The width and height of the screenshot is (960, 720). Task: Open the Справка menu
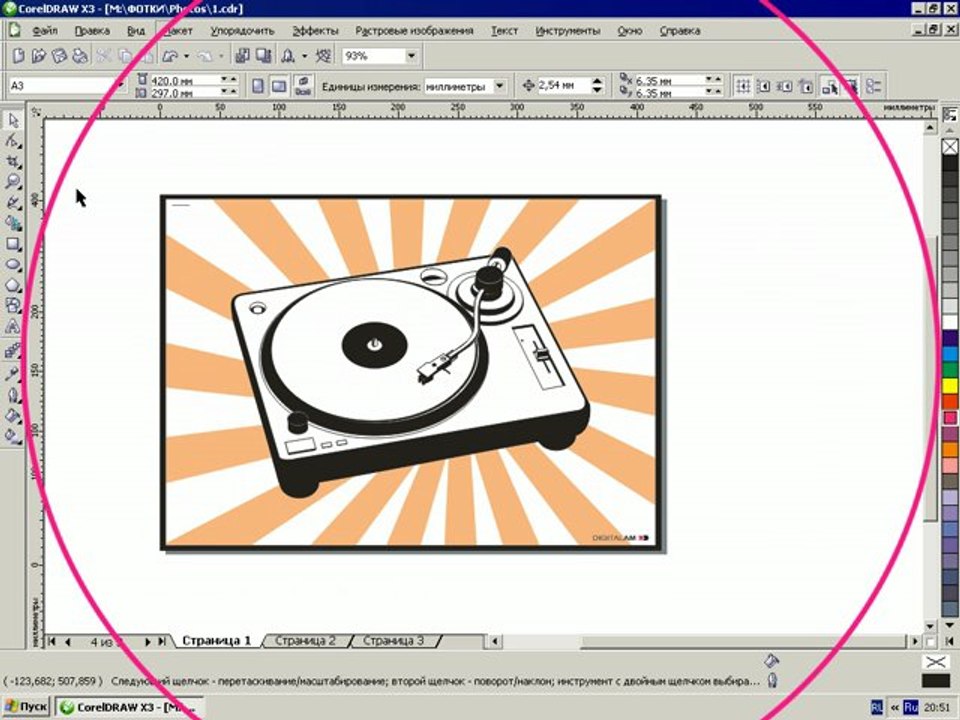680,30
